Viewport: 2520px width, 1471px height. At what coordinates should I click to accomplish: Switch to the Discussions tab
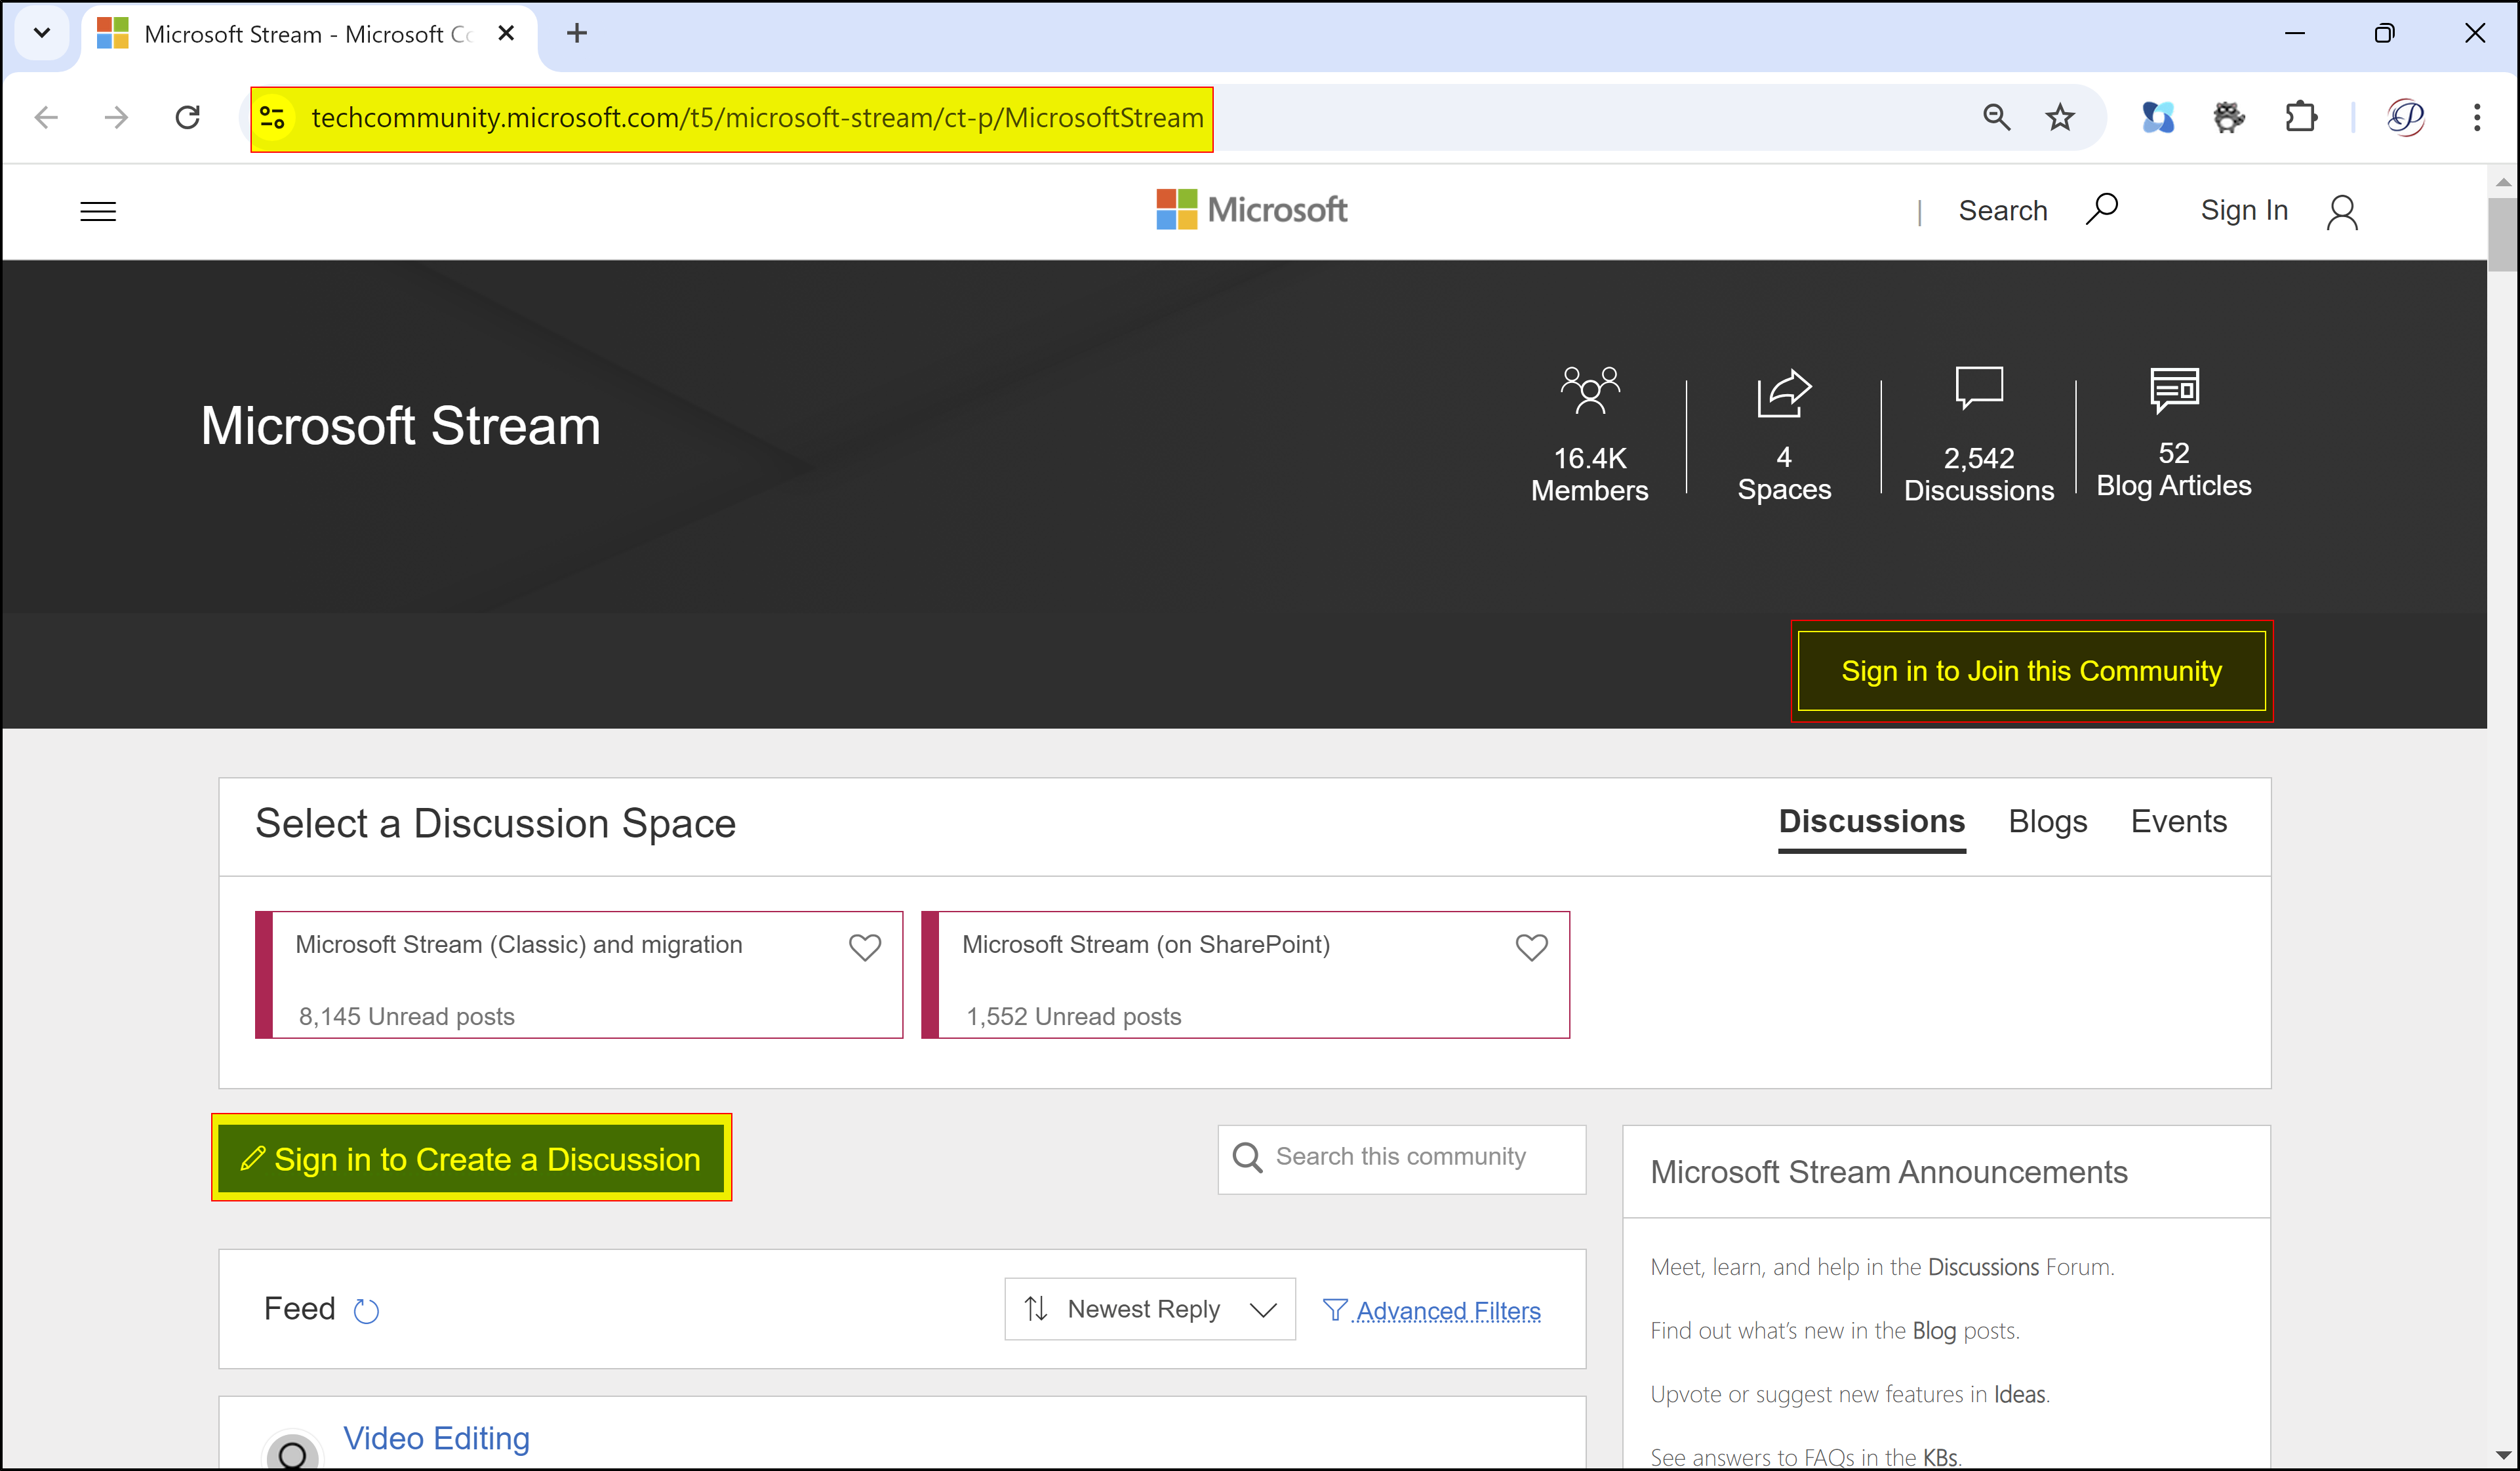click(x=1872, y=822)
